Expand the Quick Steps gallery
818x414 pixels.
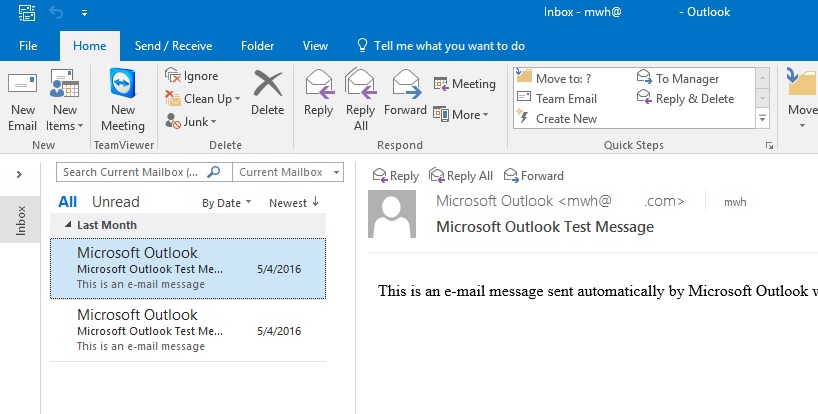[763, 118]
